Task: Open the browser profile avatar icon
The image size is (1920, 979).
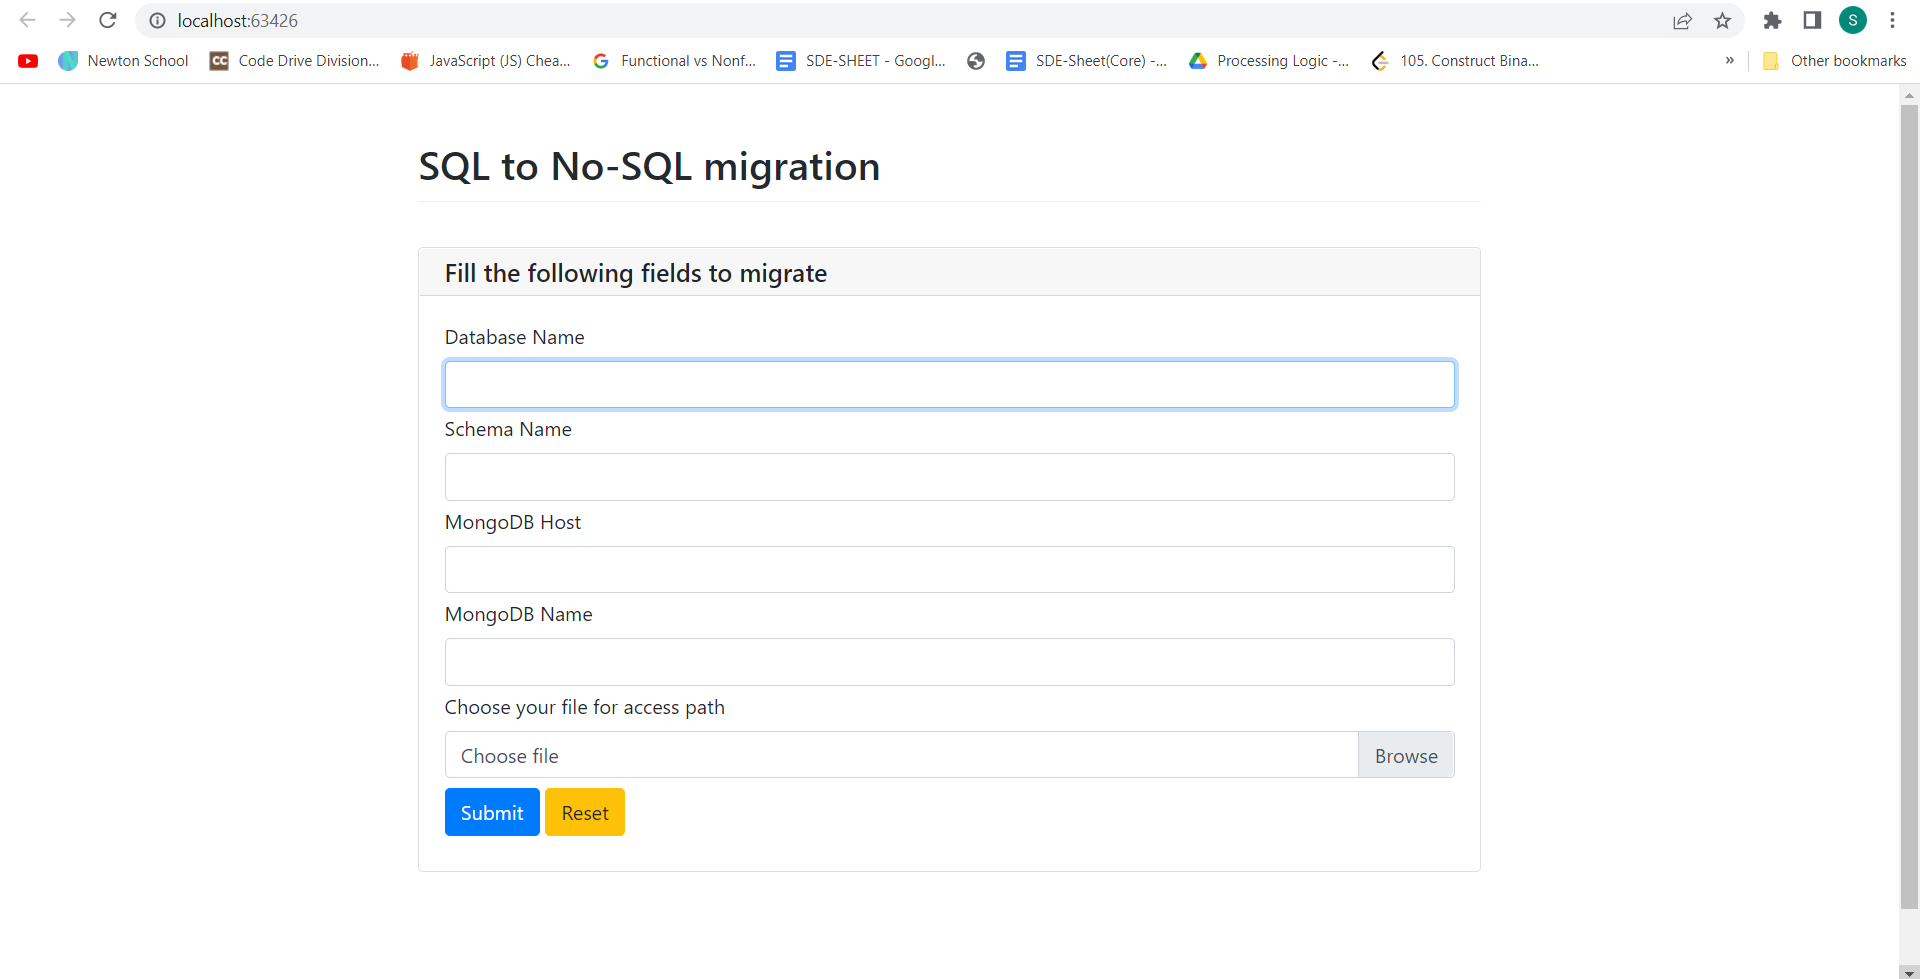Action: [1852, 20]
